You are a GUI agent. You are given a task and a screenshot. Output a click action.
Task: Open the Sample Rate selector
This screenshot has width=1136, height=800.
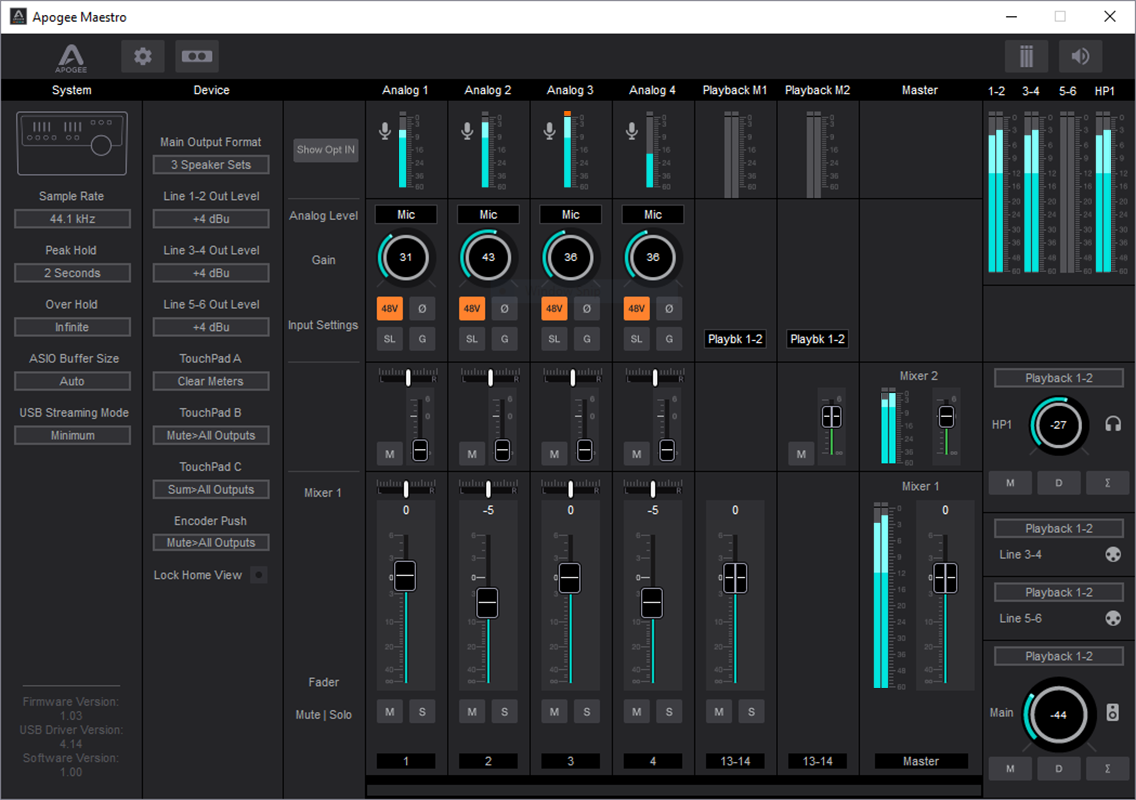(x=72, y=218)
